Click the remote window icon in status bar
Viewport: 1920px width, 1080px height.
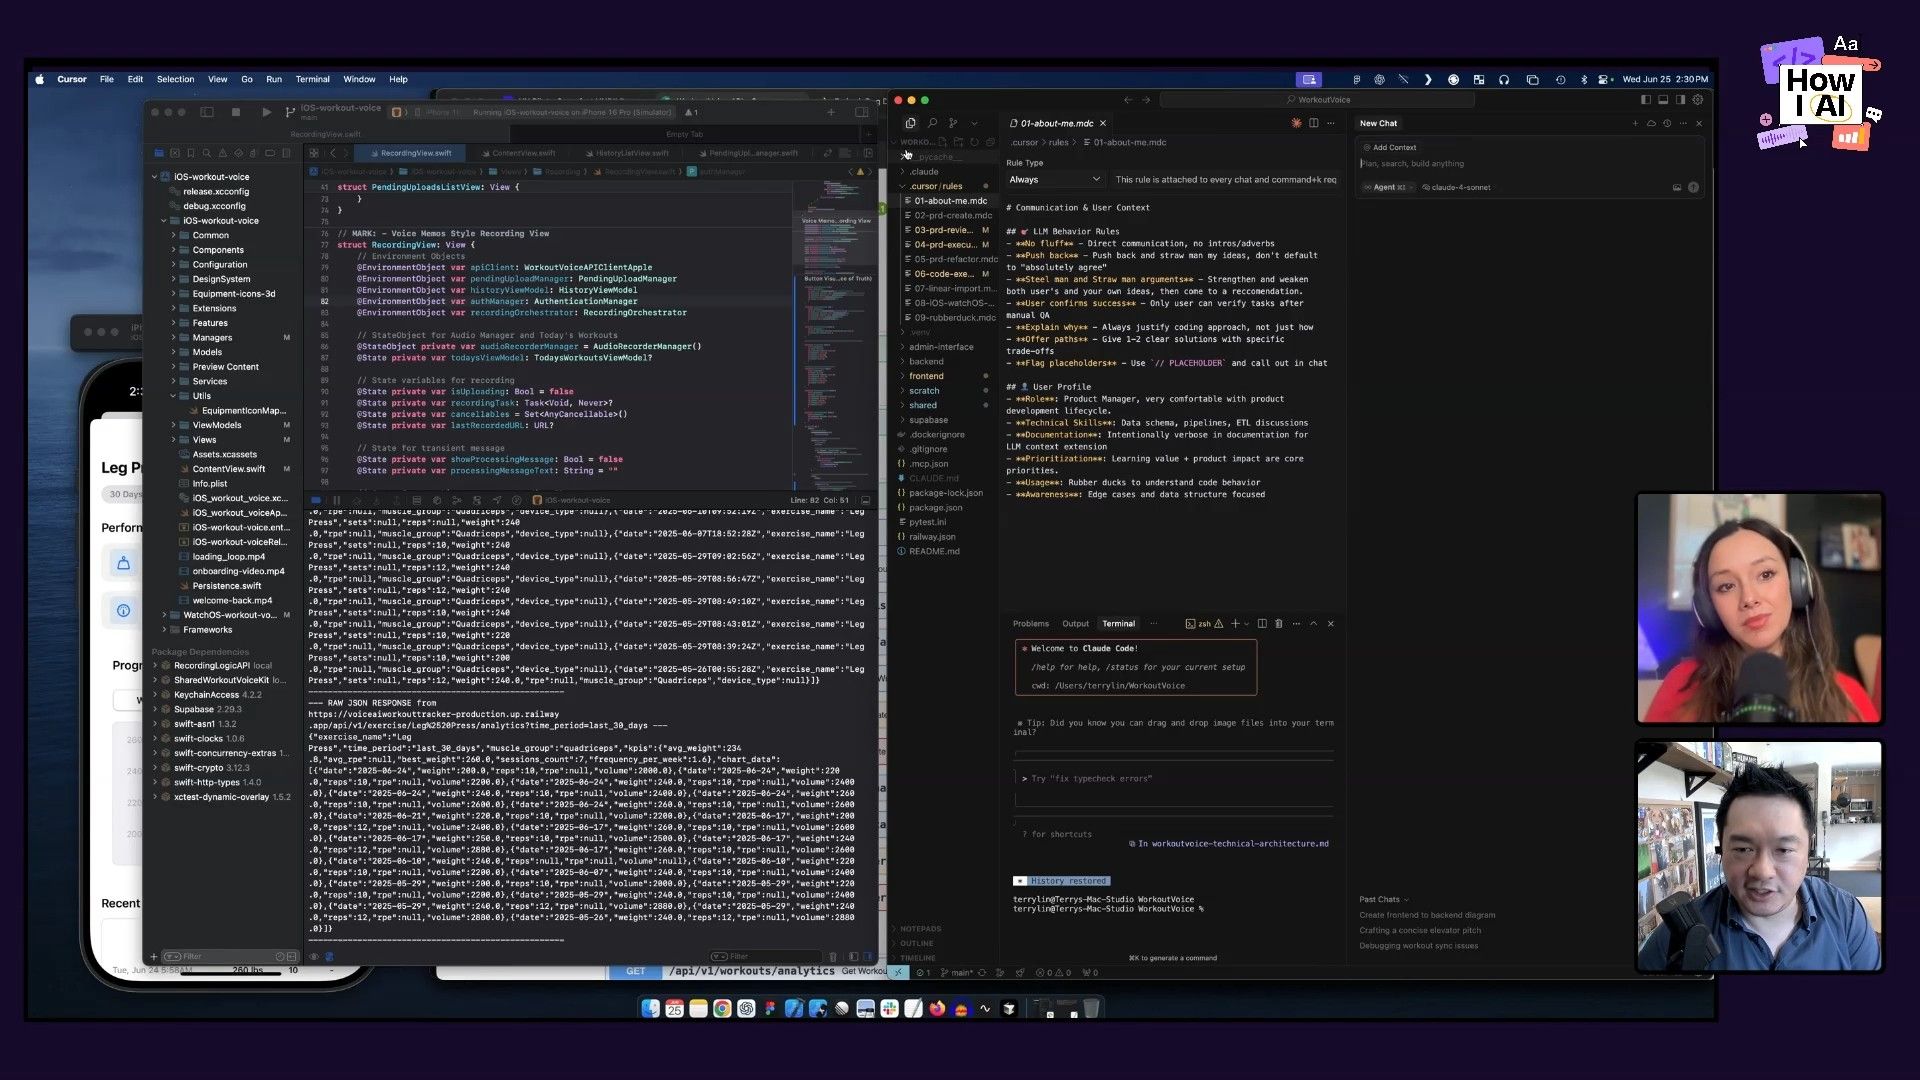pos(898,972)
